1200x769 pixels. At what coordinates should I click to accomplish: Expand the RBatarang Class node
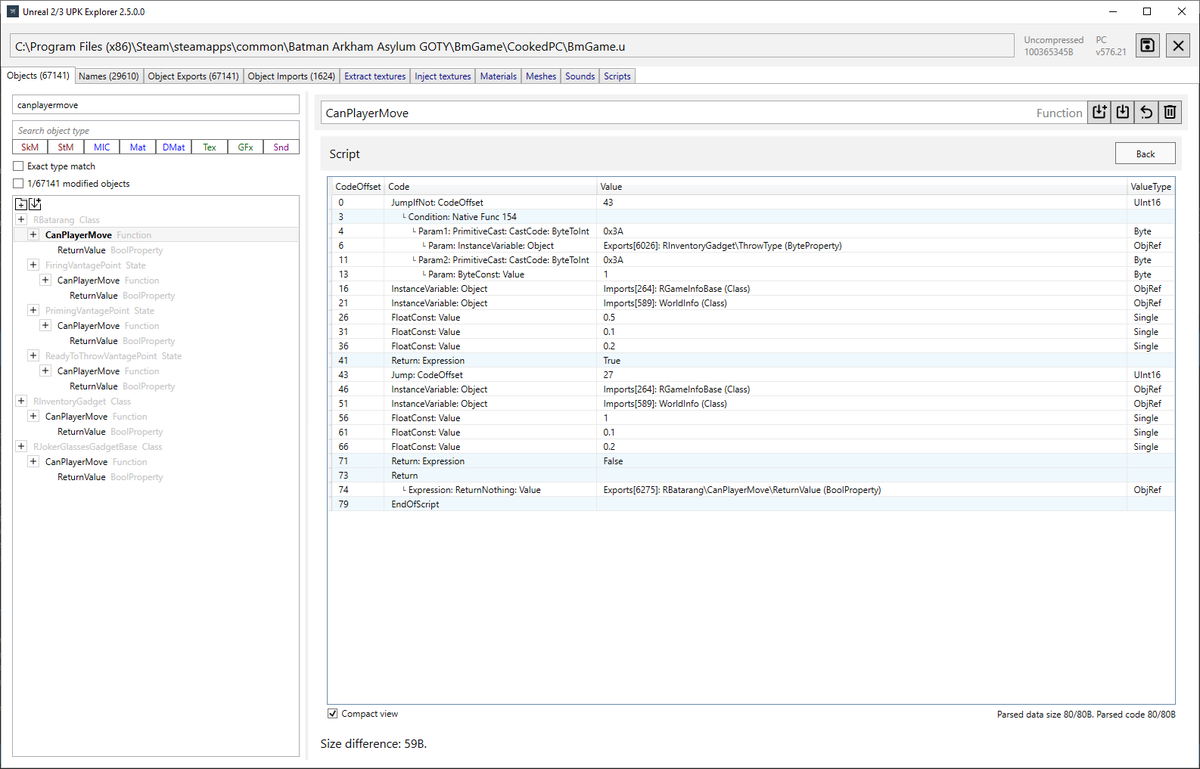pyautogui.click(x=20, y=219)
